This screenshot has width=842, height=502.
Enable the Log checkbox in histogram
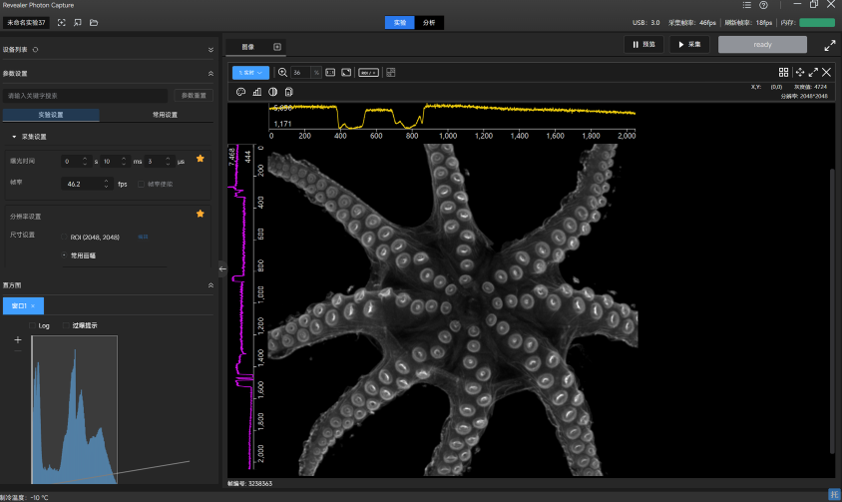pyautogui.click(x=33, y=325)
